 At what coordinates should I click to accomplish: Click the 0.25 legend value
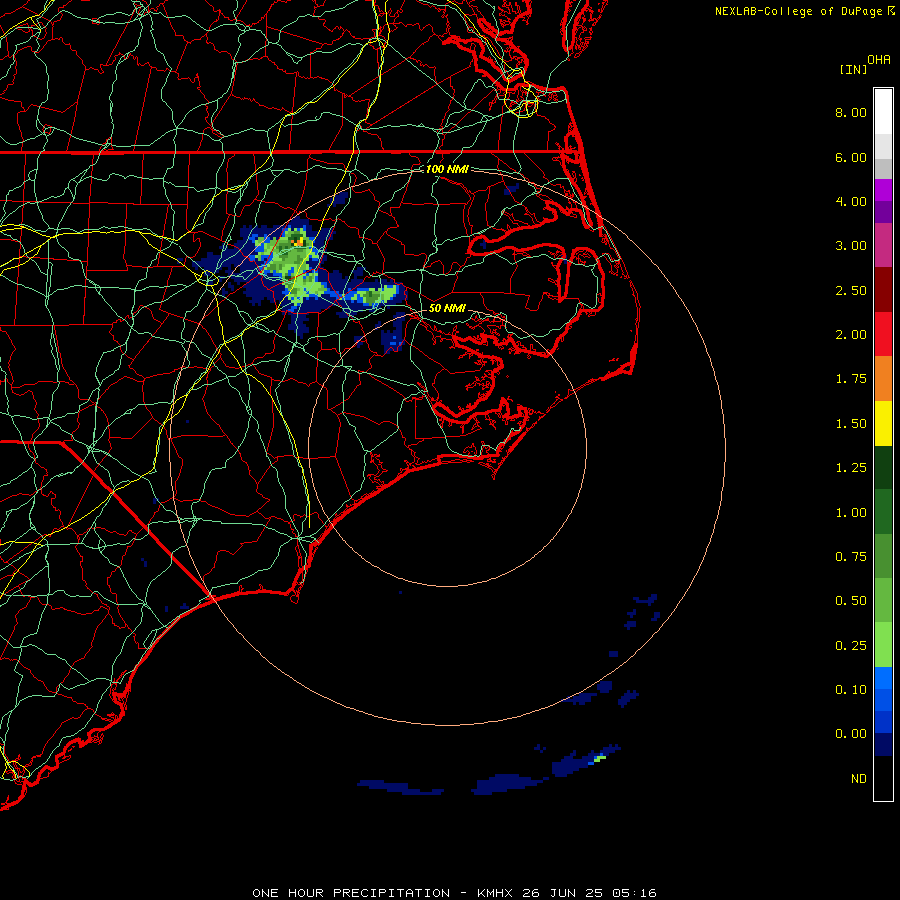[851, 646]
